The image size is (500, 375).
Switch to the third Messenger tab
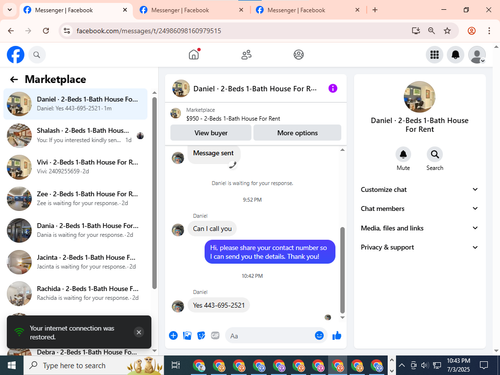[x=307, y=10]
